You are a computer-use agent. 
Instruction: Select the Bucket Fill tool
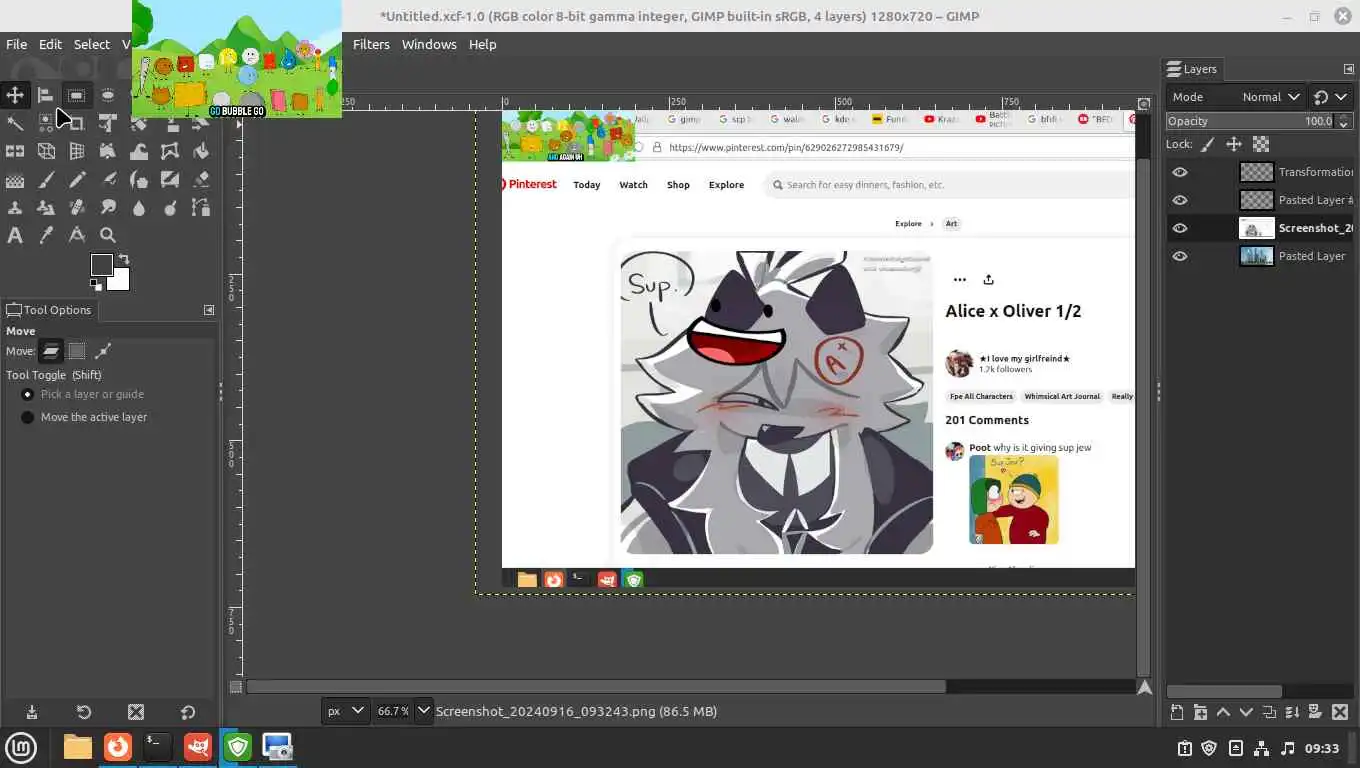tap(201, 151)
